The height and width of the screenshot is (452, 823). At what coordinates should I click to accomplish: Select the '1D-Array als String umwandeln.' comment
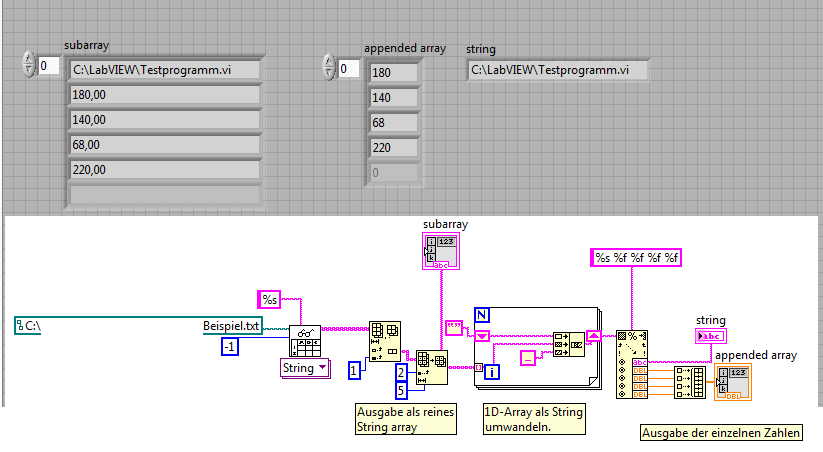534,419
